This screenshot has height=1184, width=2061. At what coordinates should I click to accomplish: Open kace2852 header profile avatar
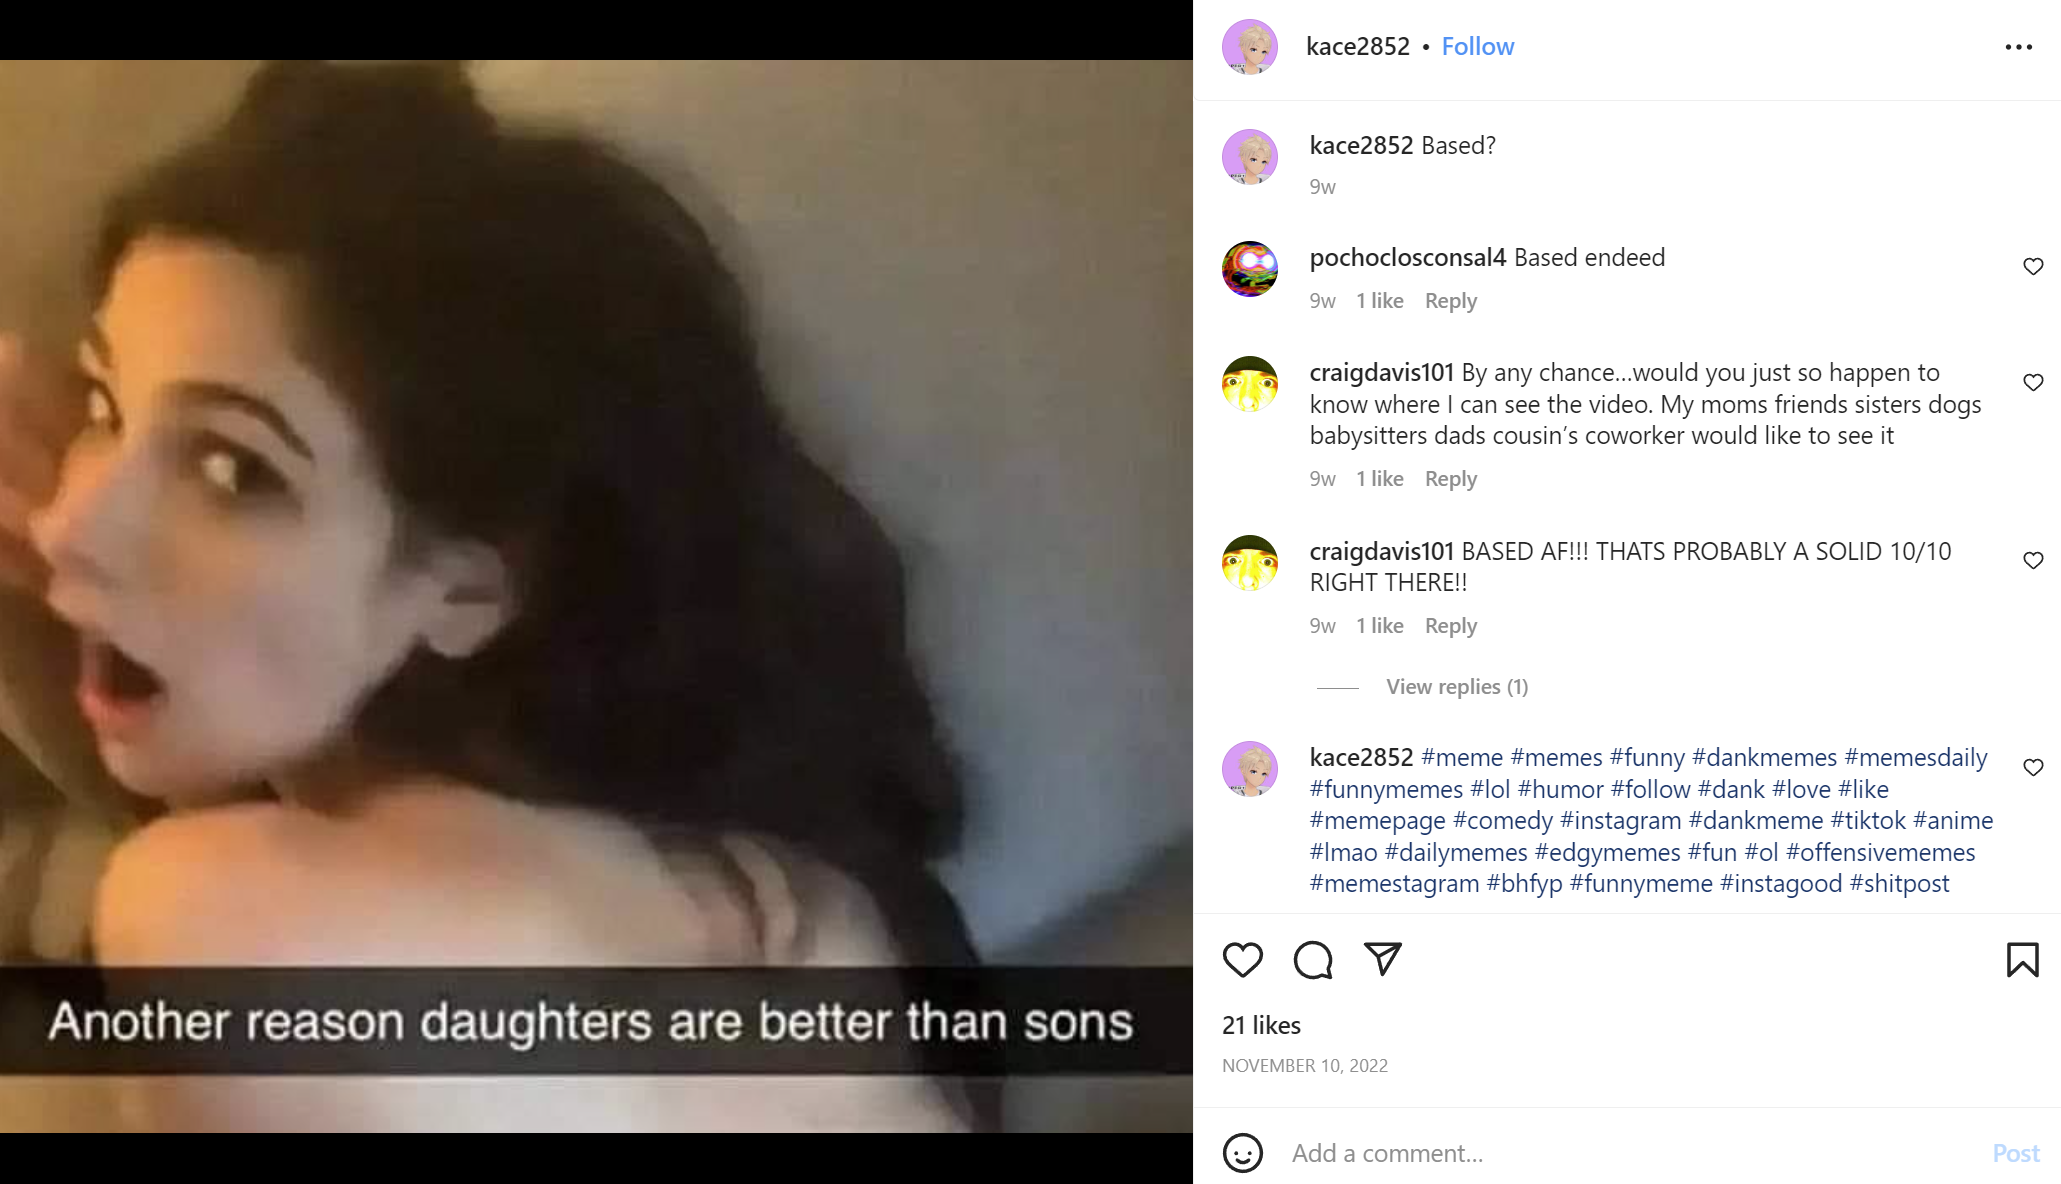(x=1250, y=47)
